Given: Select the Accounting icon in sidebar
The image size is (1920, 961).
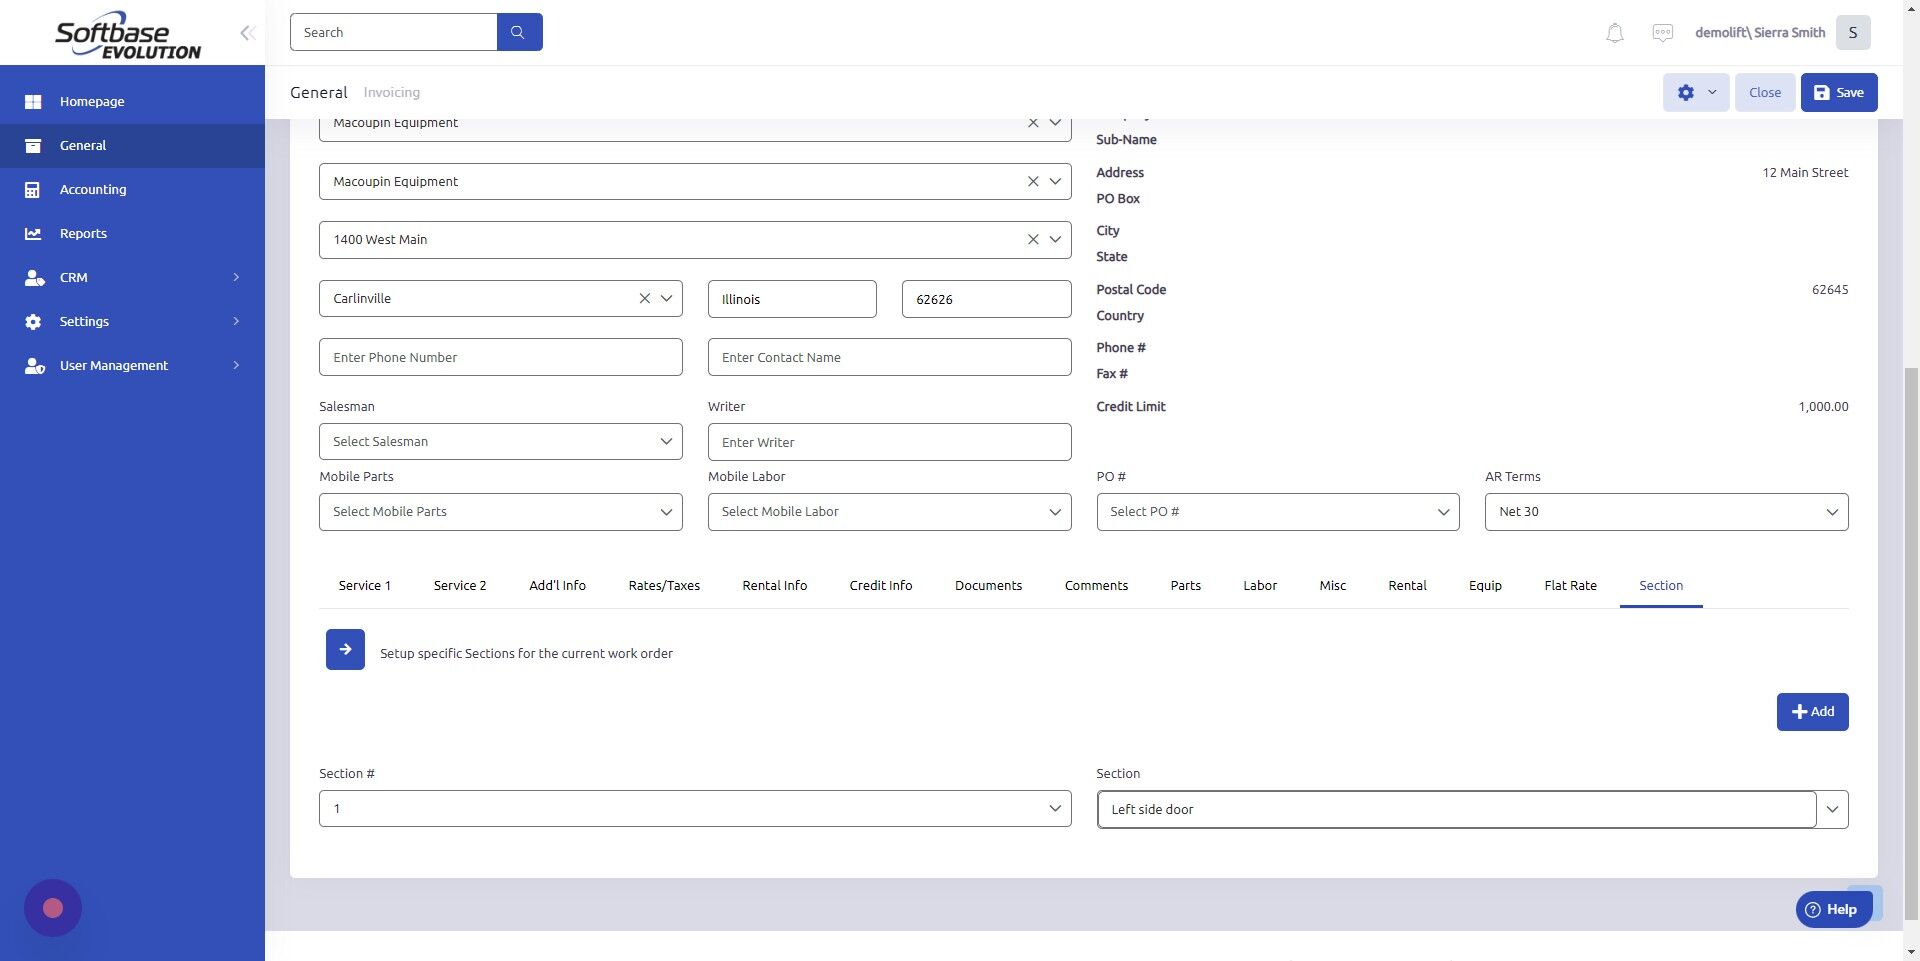Looking at the screenshot, I should pyautogui.click(x=33, y=189).
